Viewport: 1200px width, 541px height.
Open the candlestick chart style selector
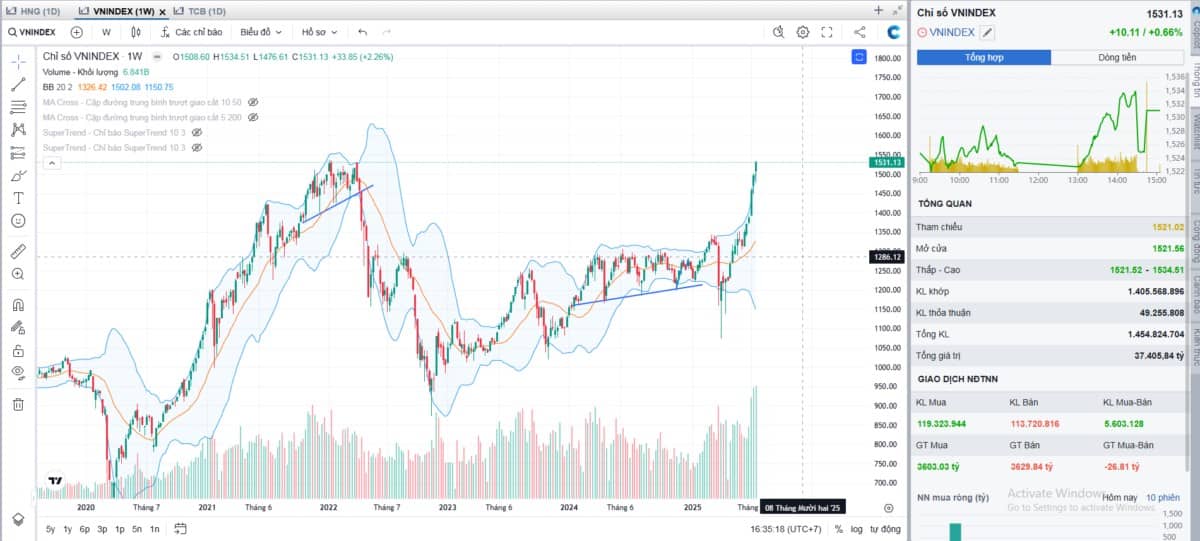[136, 32]
